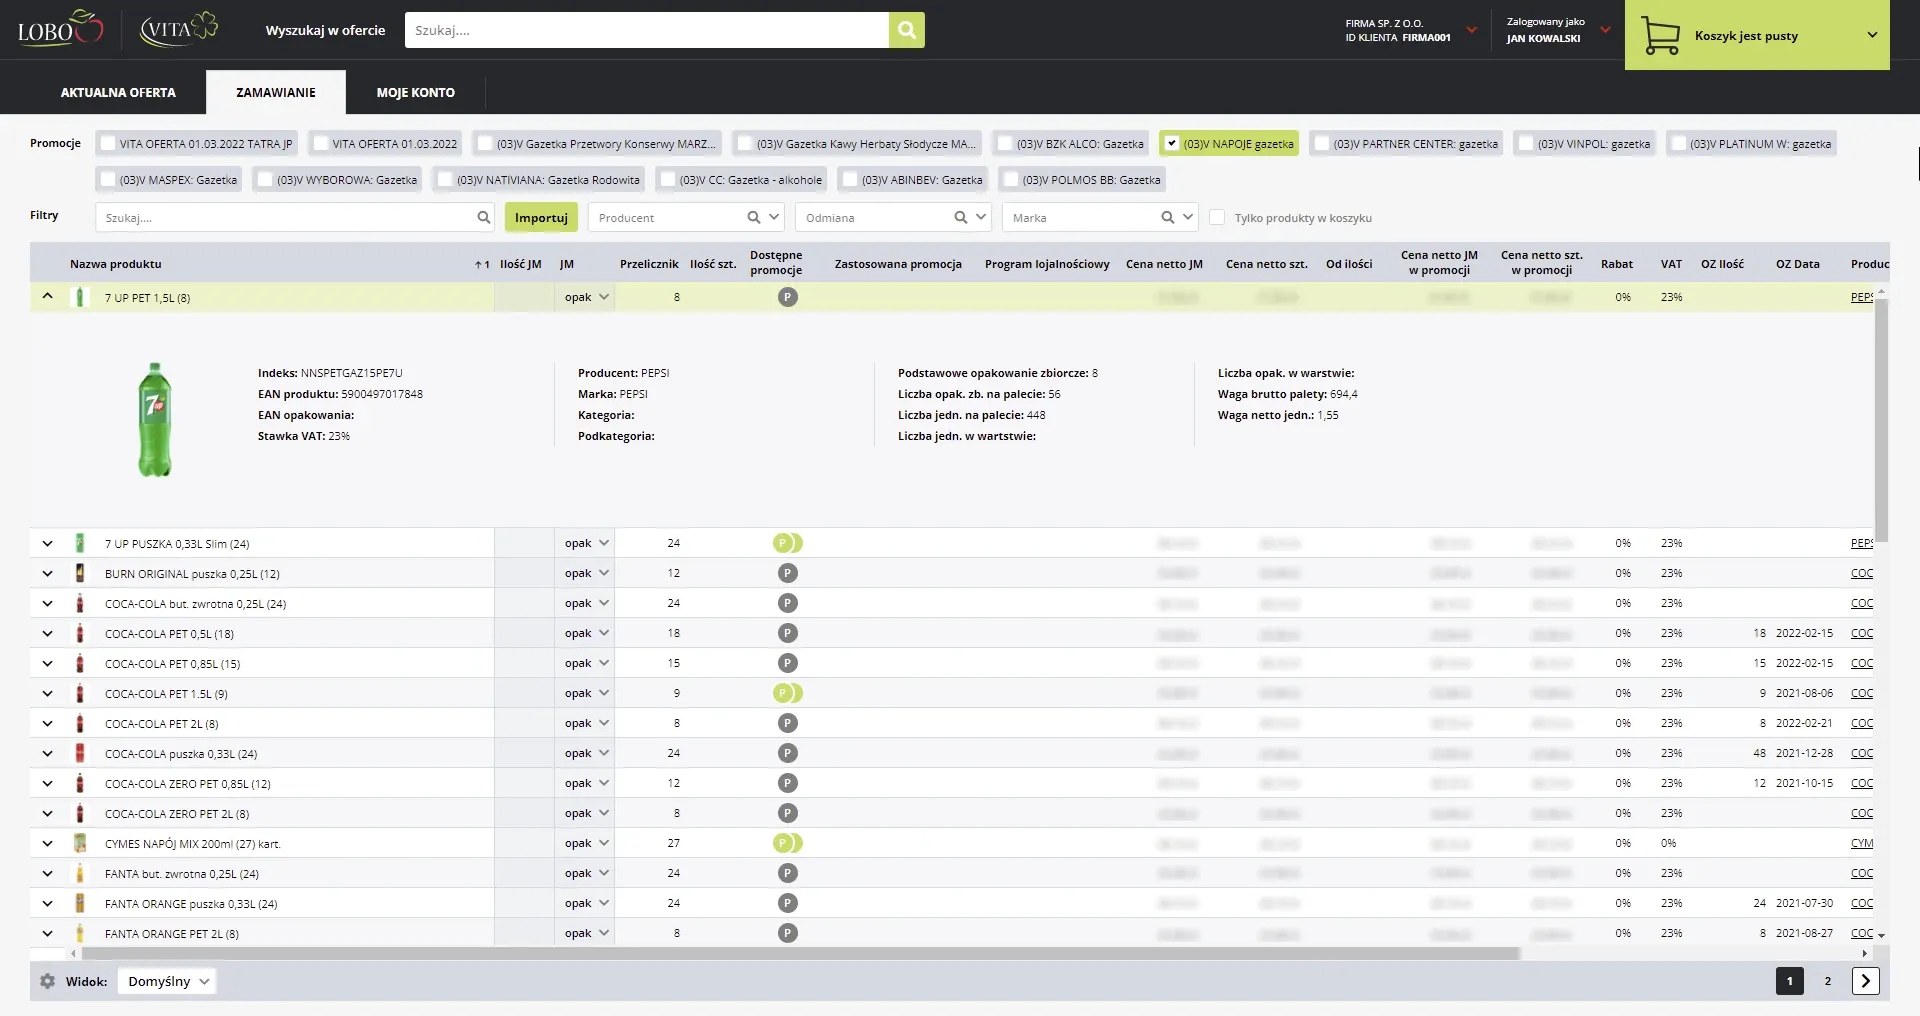
Task: Click promotion P badge for BURN ORIGINAL puszka
Action: point(788,573)
